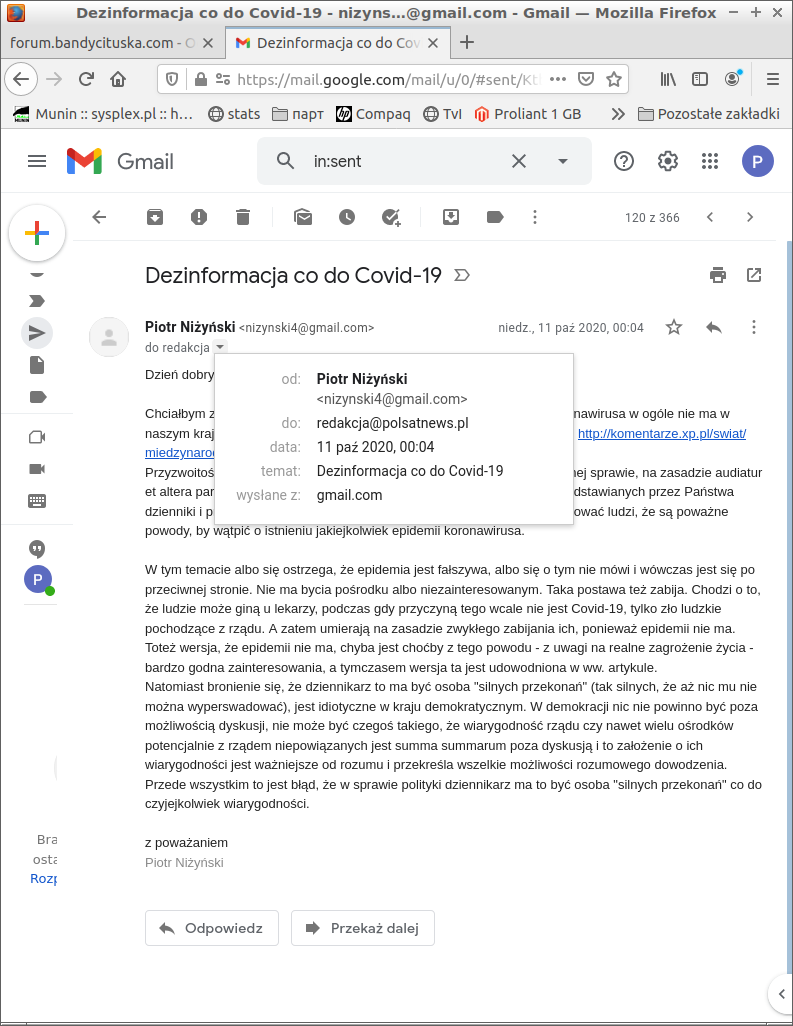The height and width of the screenshot is (1026, 793).
Task: Open message in new window
Action: (x=754, y=275)
